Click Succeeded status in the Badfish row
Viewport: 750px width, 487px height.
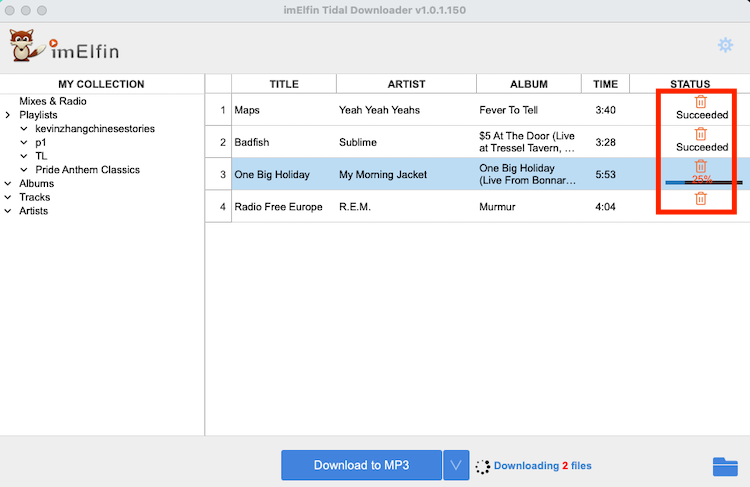point(702,147)
